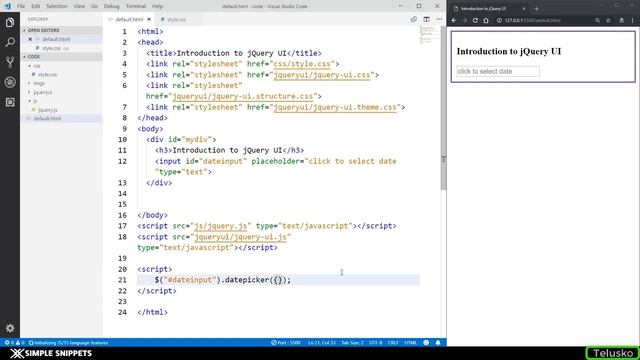Follow jquery-ui.theme.css link on line 7
Viewport: 640px width, 360px height.
(x=335, y=107)
